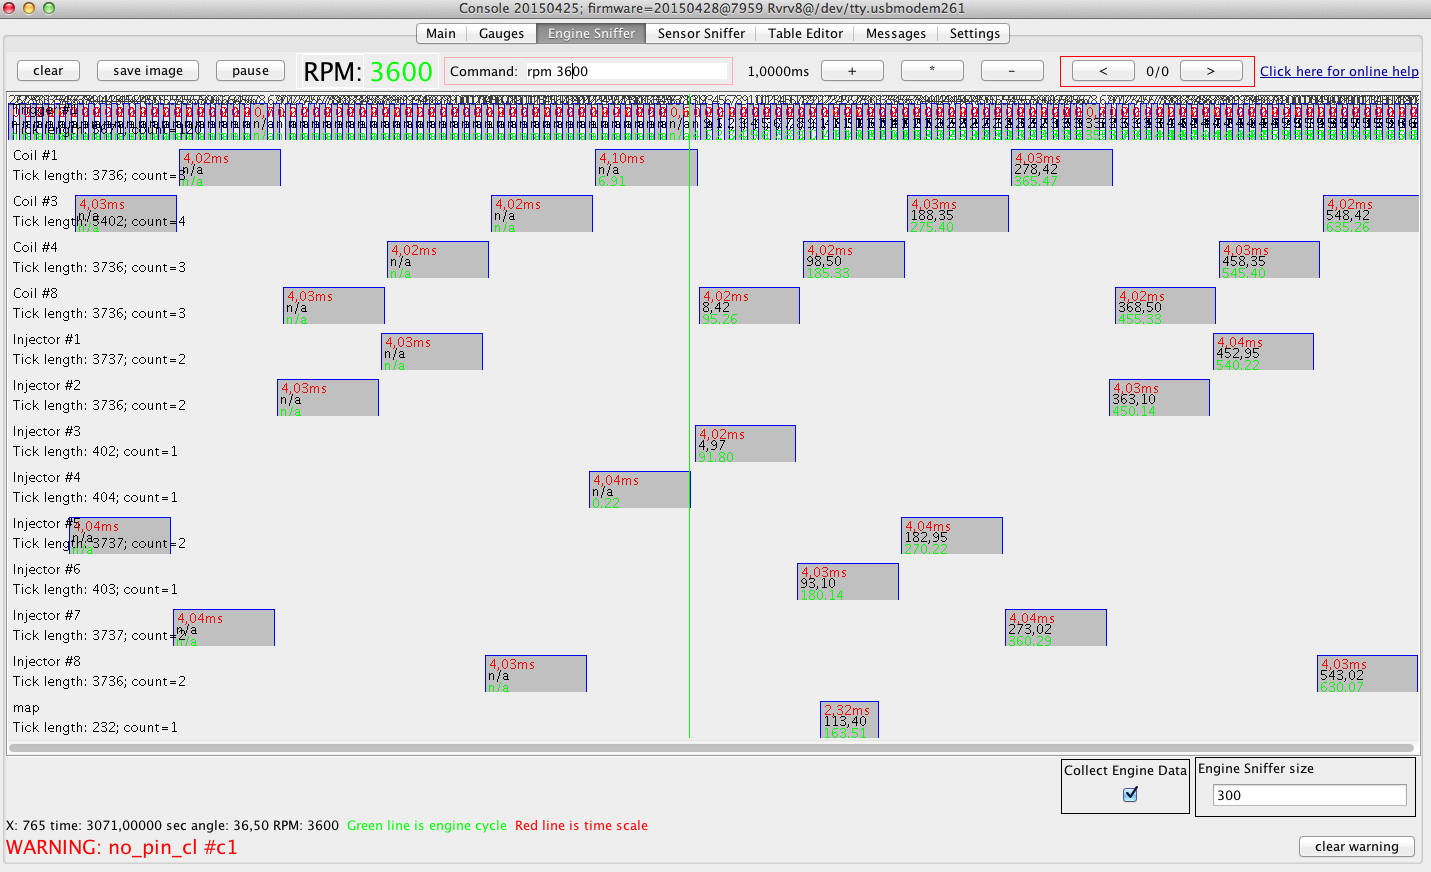Go to next chart with > button
The image size is (1431, 872).
pyautogui.click(x=1211, y=71)
